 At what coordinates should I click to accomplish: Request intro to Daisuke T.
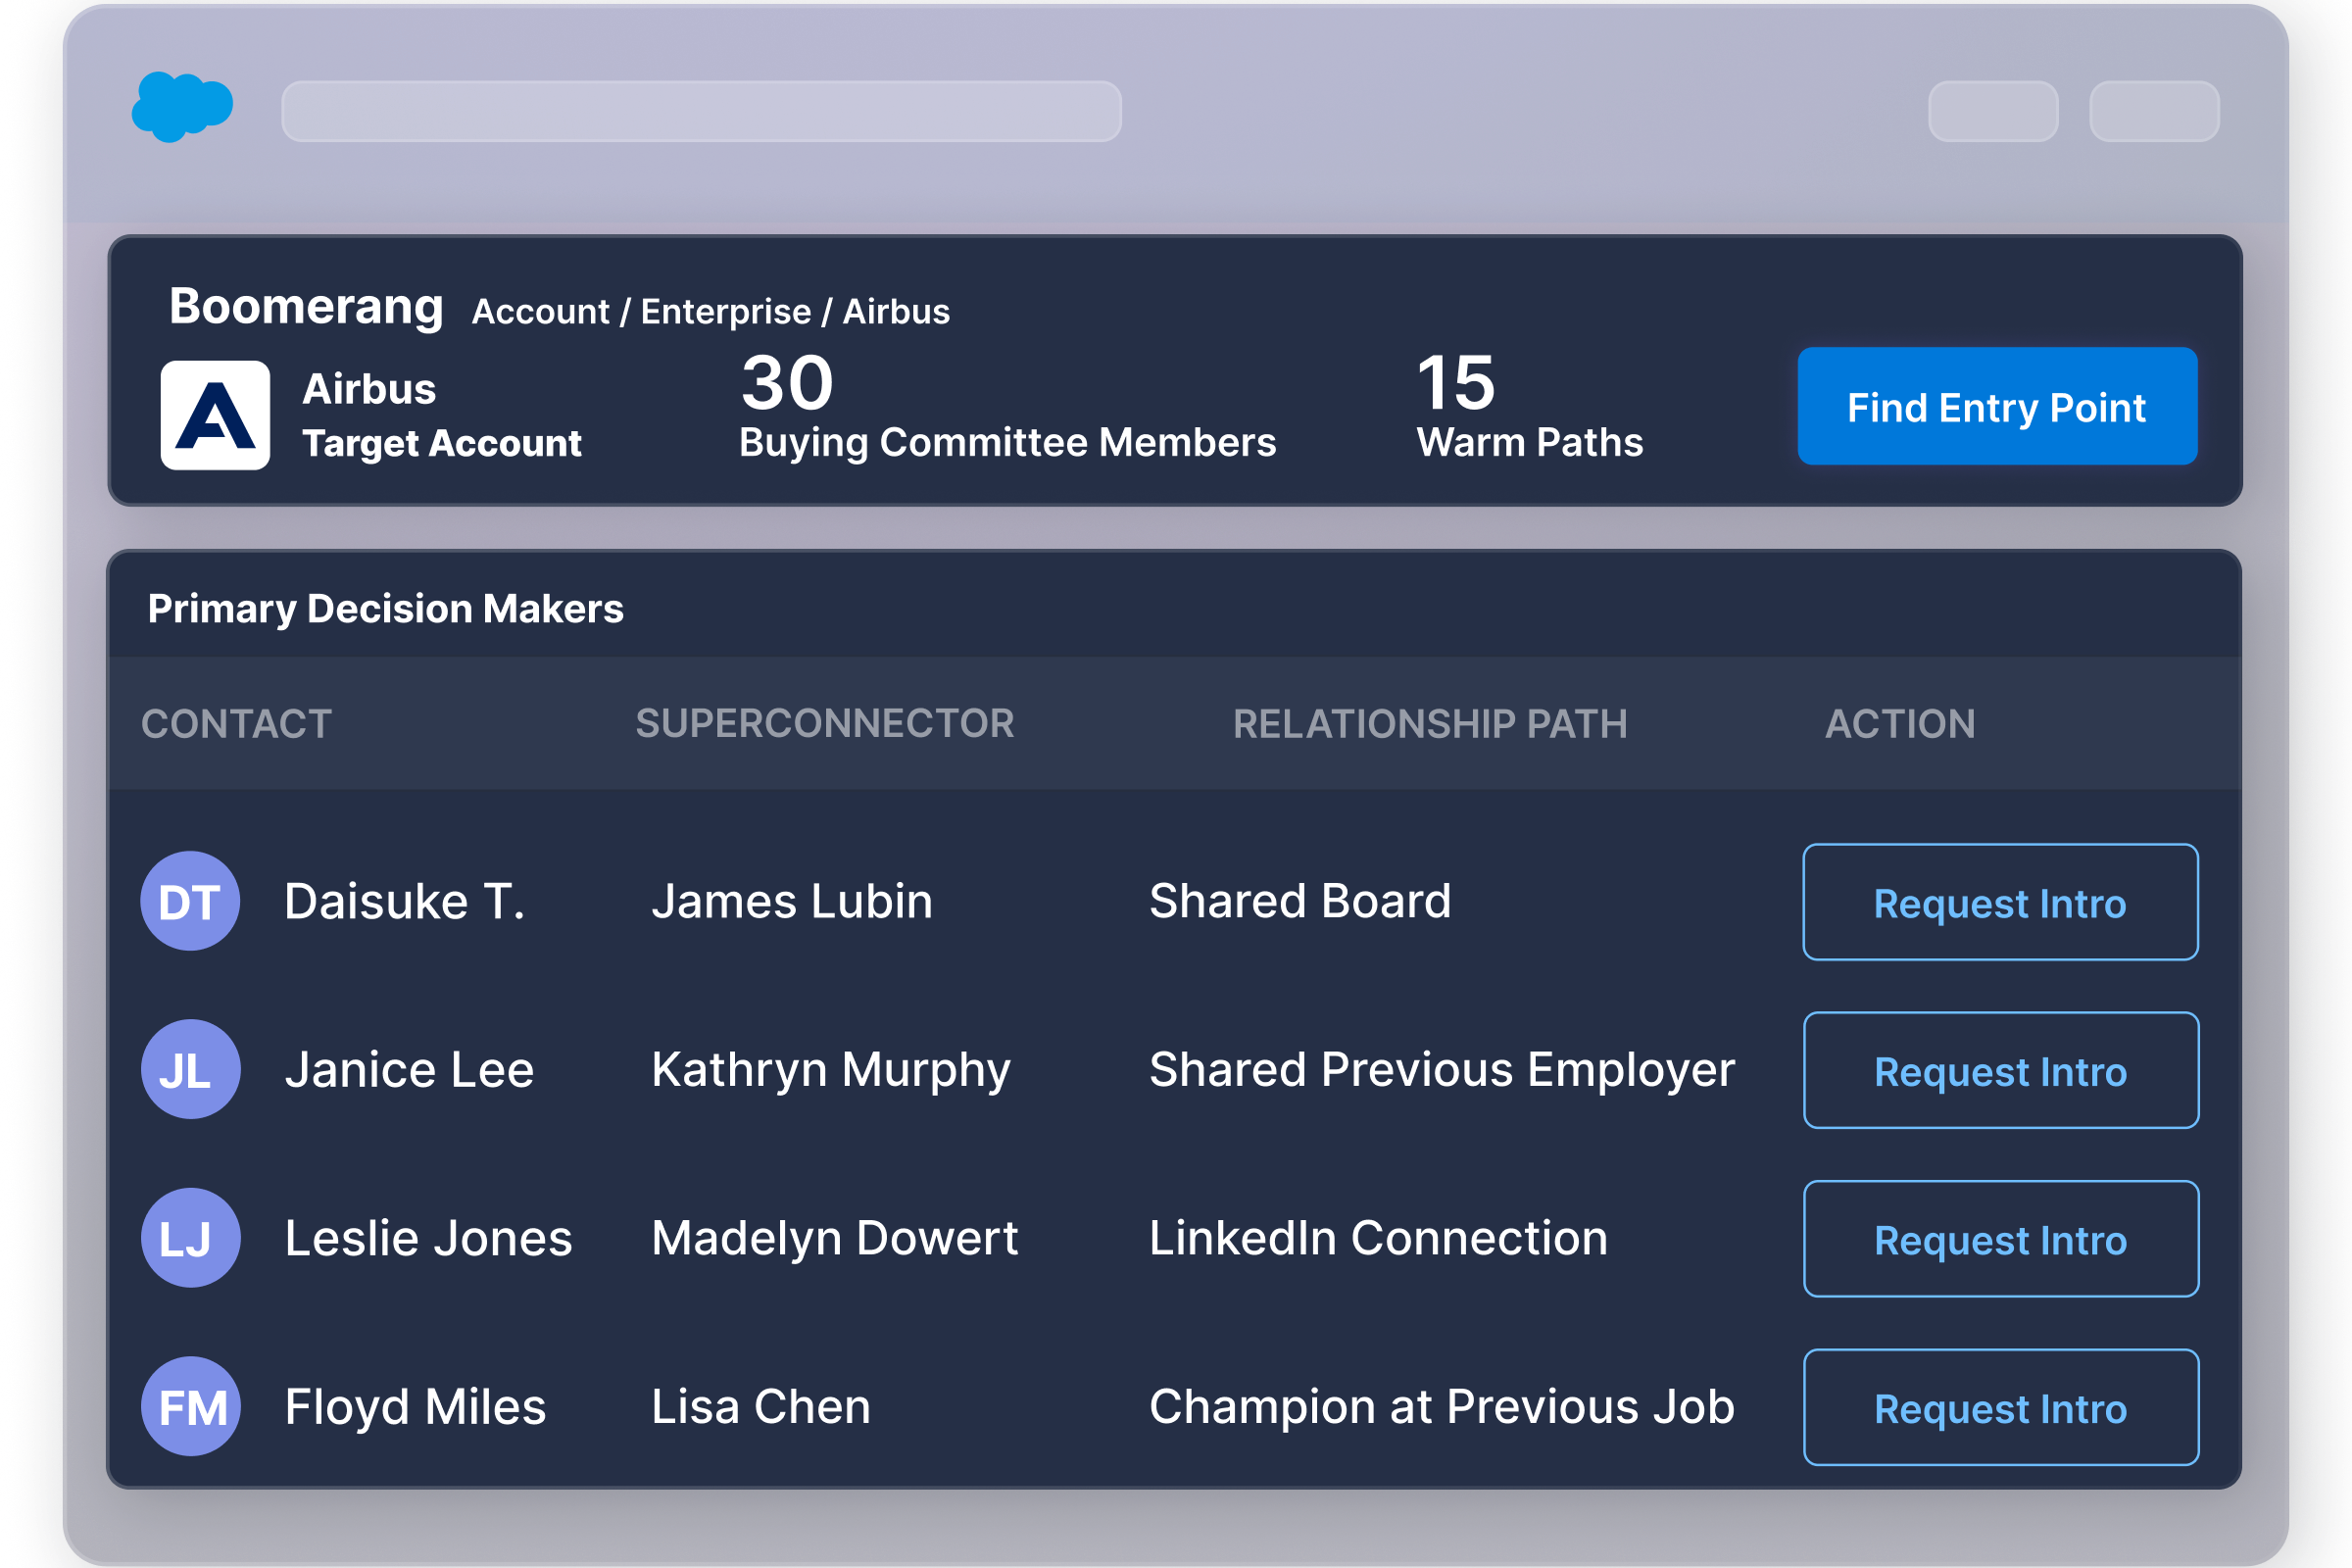[2000, 902]
